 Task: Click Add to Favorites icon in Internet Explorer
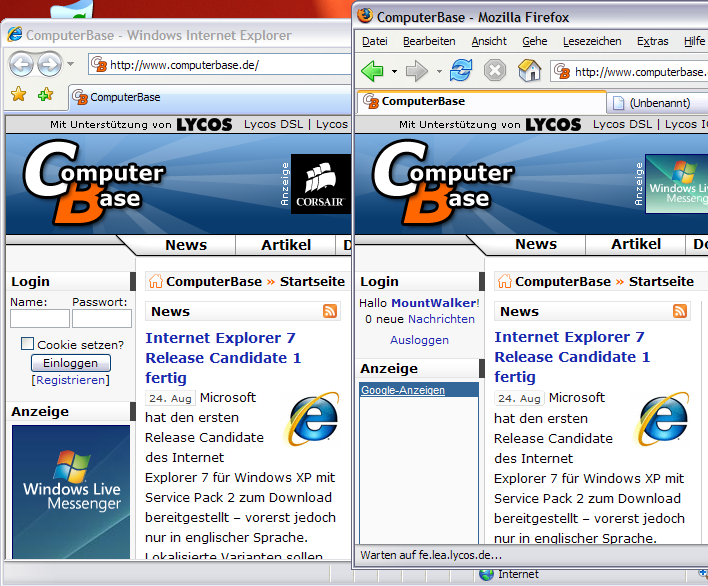(x=46, y=94)
